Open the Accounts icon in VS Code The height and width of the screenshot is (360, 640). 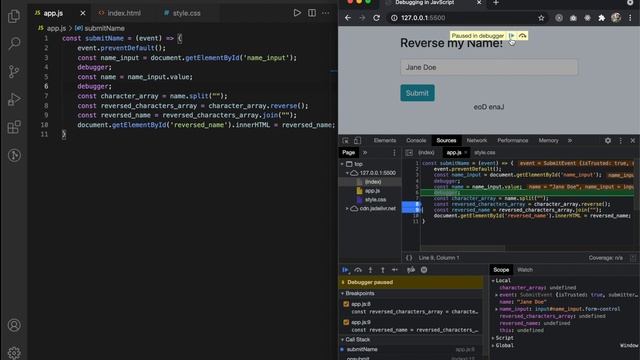pos(14,325)
